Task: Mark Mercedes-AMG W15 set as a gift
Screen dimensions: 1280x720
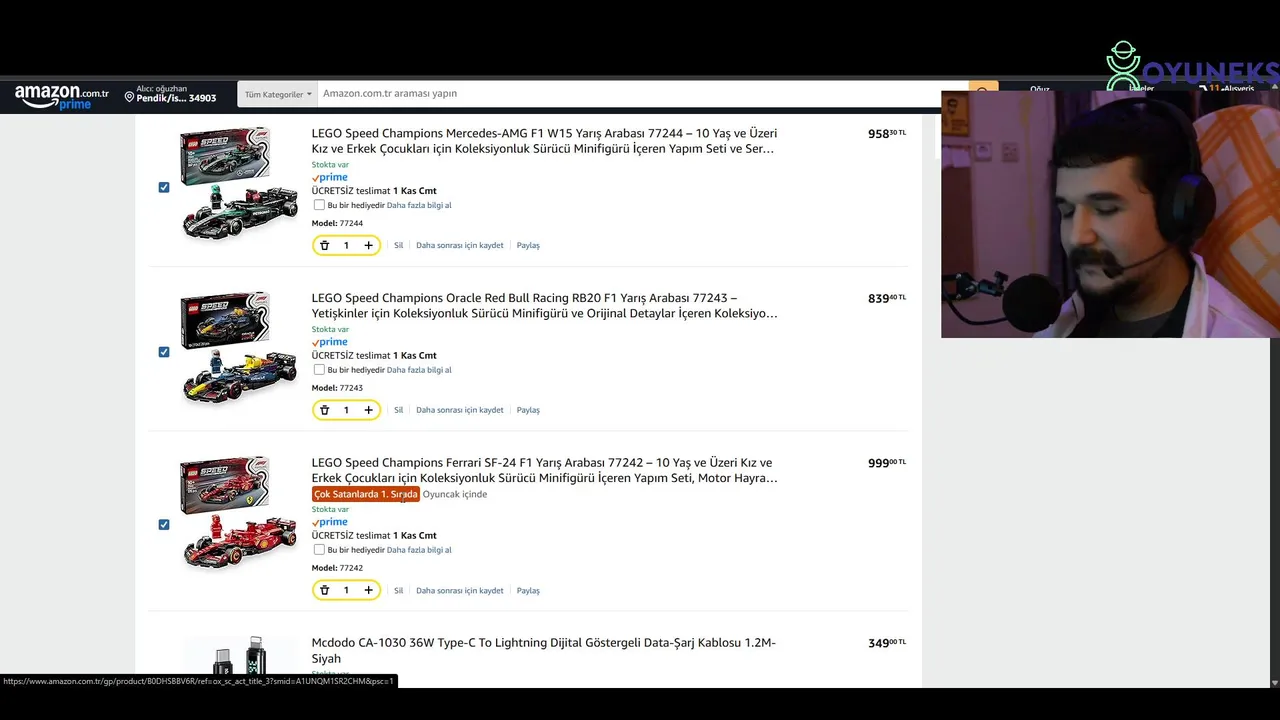Action: tap(319, 205)
